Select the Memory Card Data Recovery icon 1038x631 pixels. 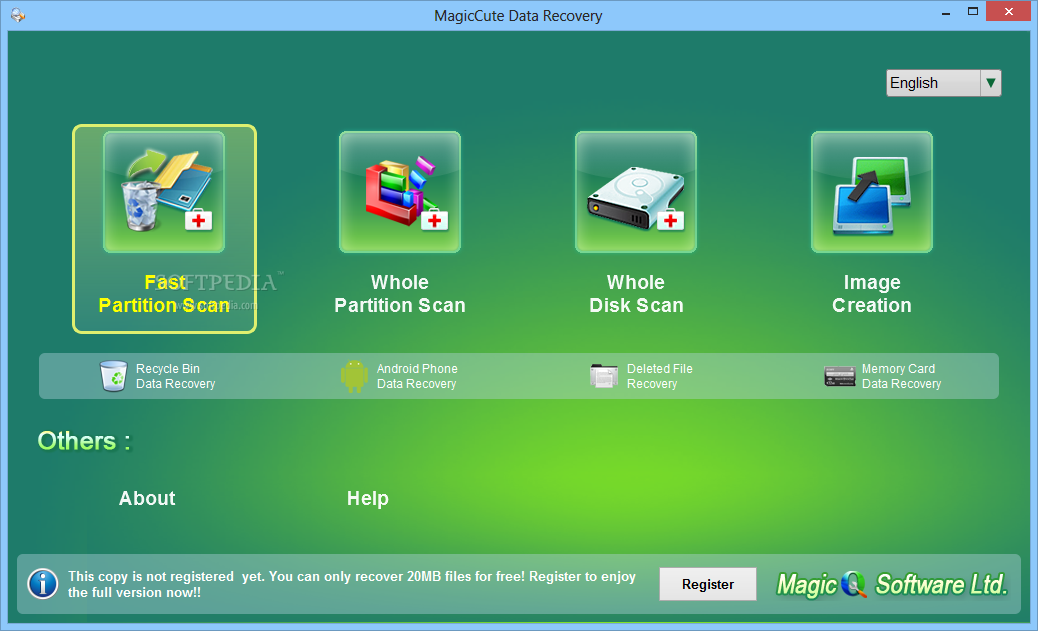point(839,376)
